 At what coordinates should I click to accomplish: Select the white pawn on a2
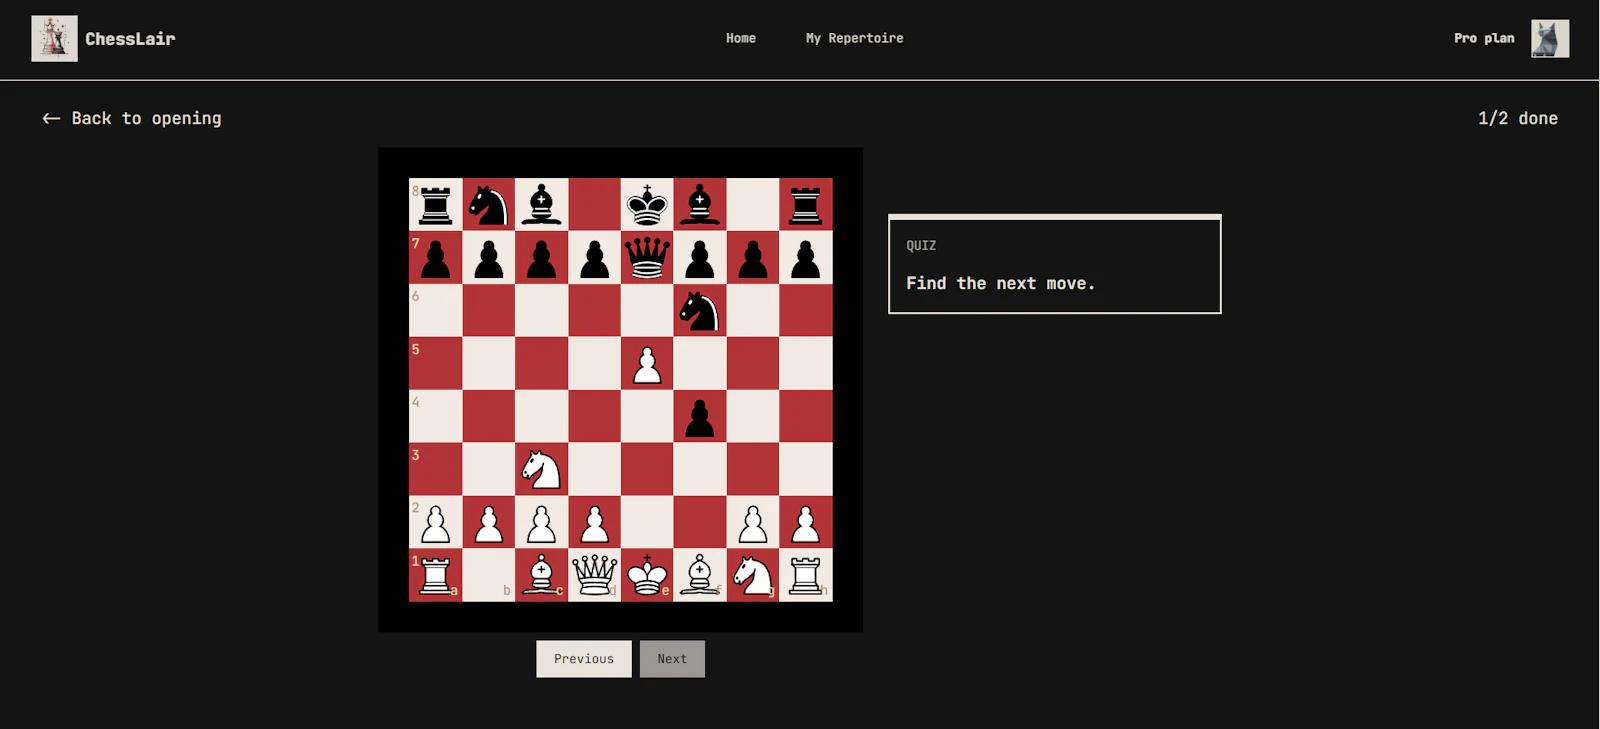[435, 522]
